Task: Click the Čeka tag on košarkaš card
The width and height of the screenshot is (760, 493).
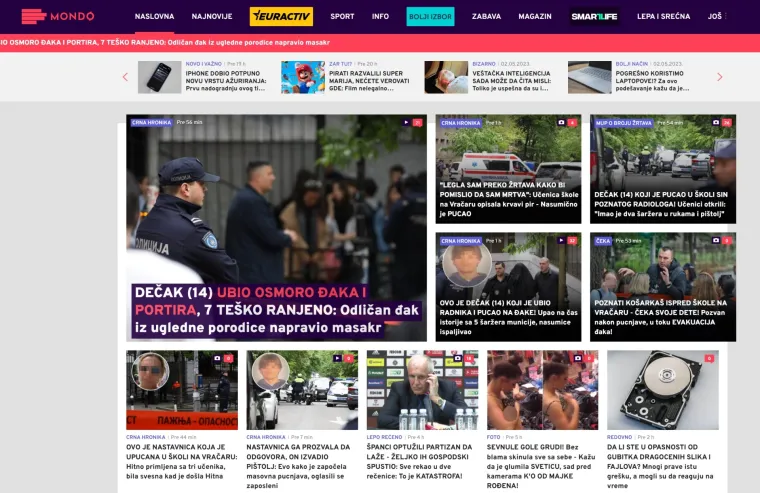Action: (x=603, y=241)
